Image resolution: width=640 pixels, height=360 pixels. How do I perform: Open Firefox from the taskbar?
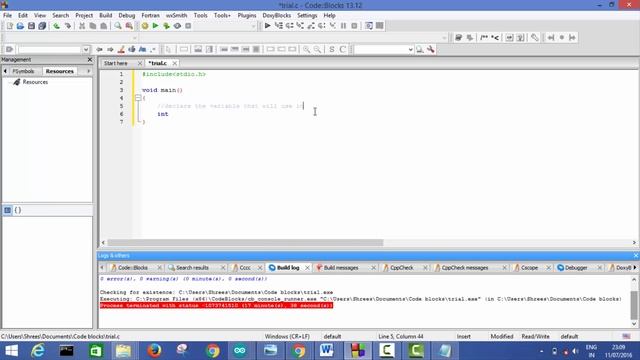(154, 351)
